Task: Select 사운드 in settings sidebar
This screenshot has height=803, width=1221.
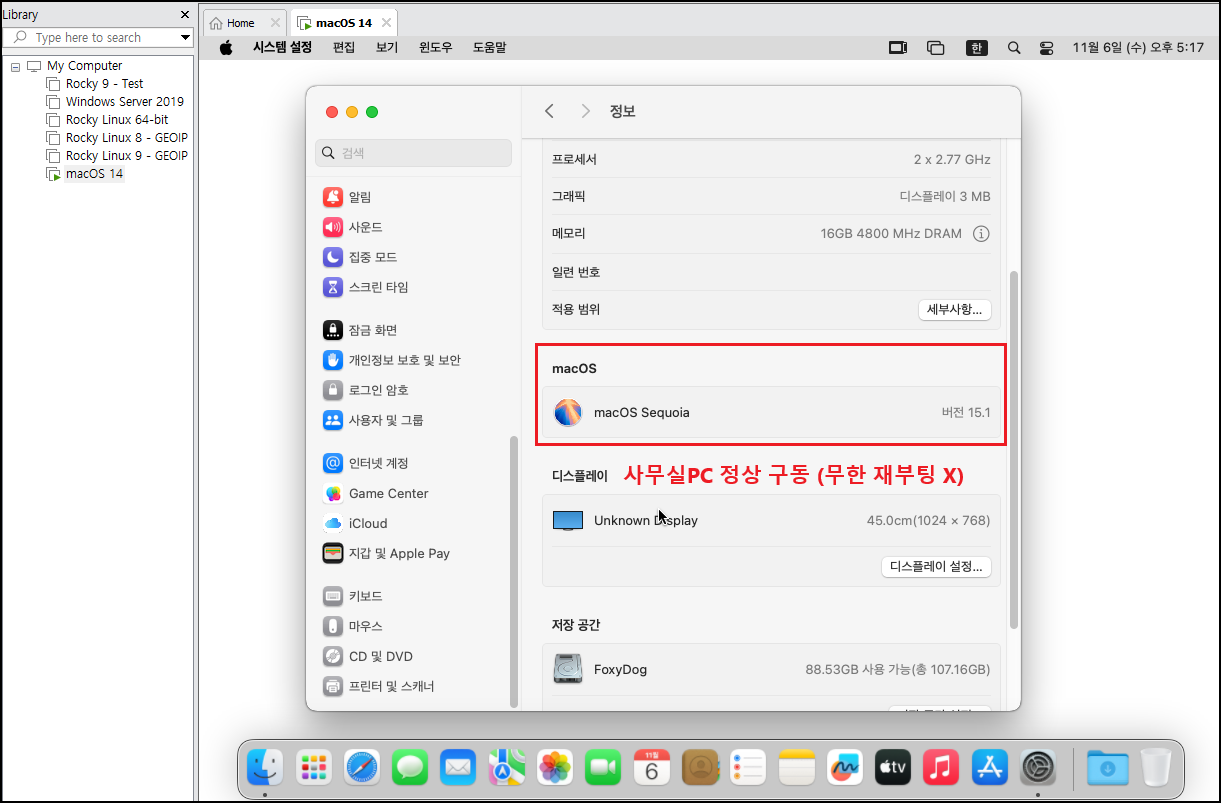Action: pos(352,227)
